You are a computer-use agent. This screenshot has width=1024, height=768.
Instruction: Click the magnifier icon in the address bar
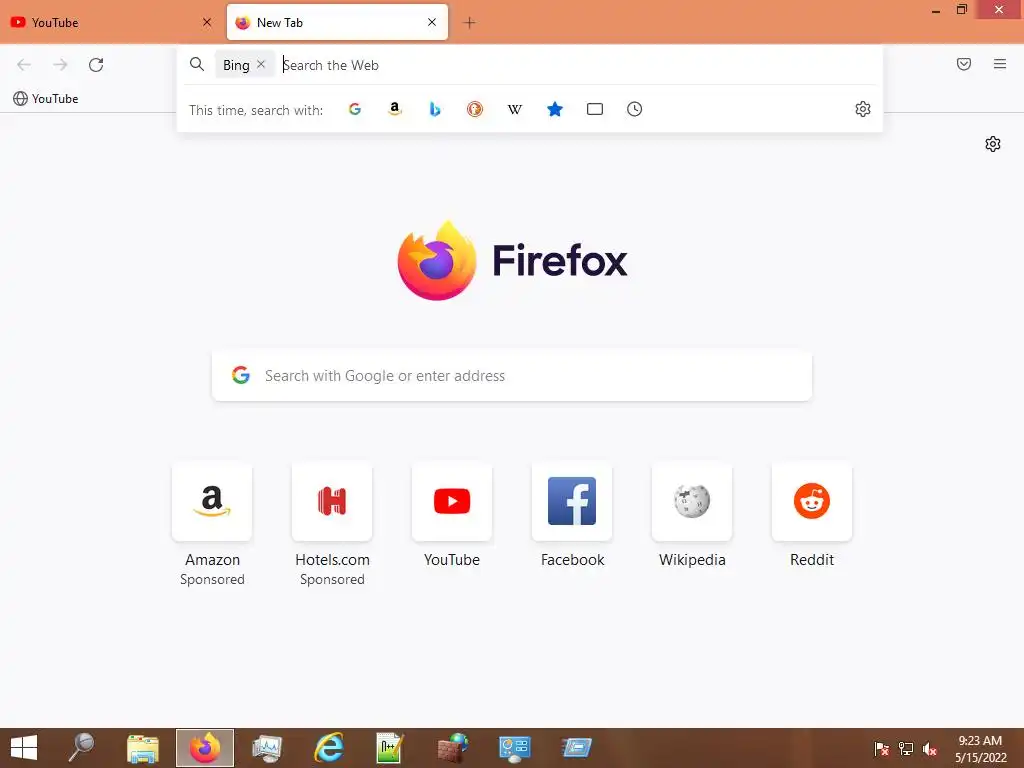click(x=197, y=64)
